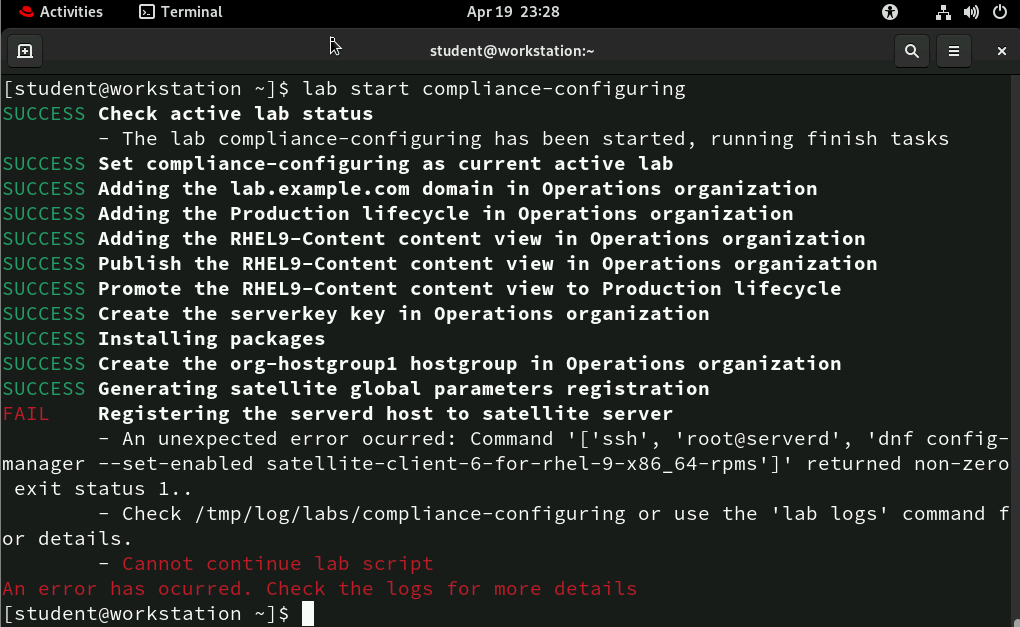Close the terminal window

click(x=1001, y=51)
